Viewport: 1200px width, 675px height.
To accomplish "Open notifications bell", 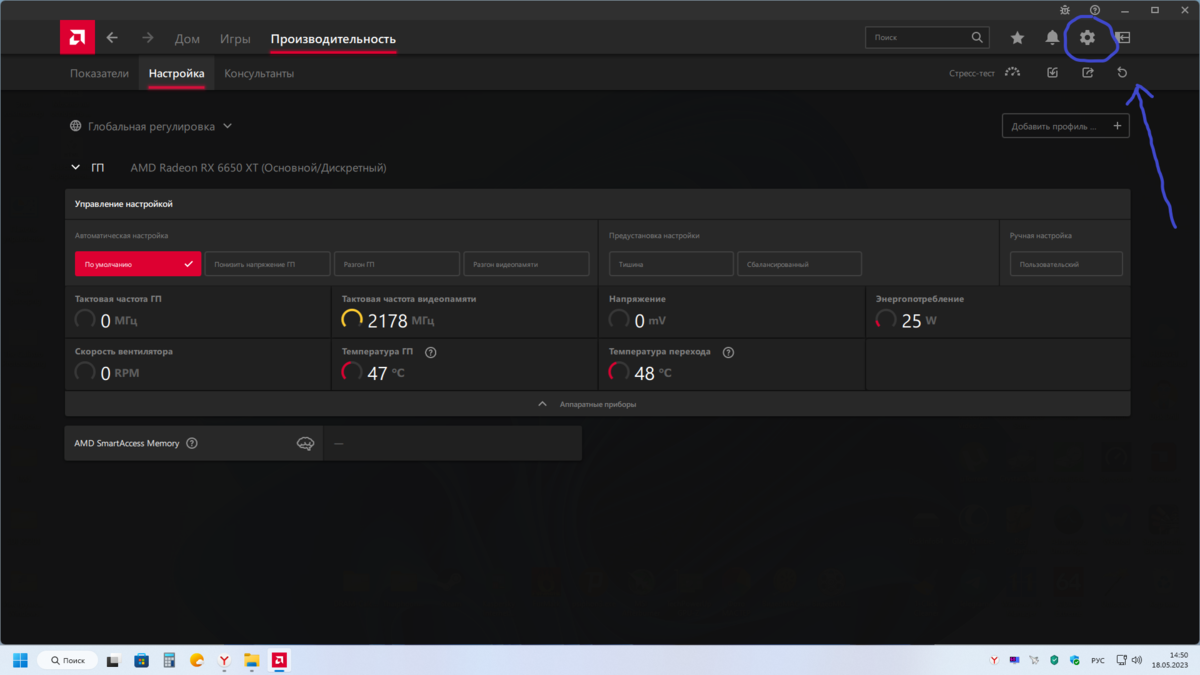I will pos(1052,38).
